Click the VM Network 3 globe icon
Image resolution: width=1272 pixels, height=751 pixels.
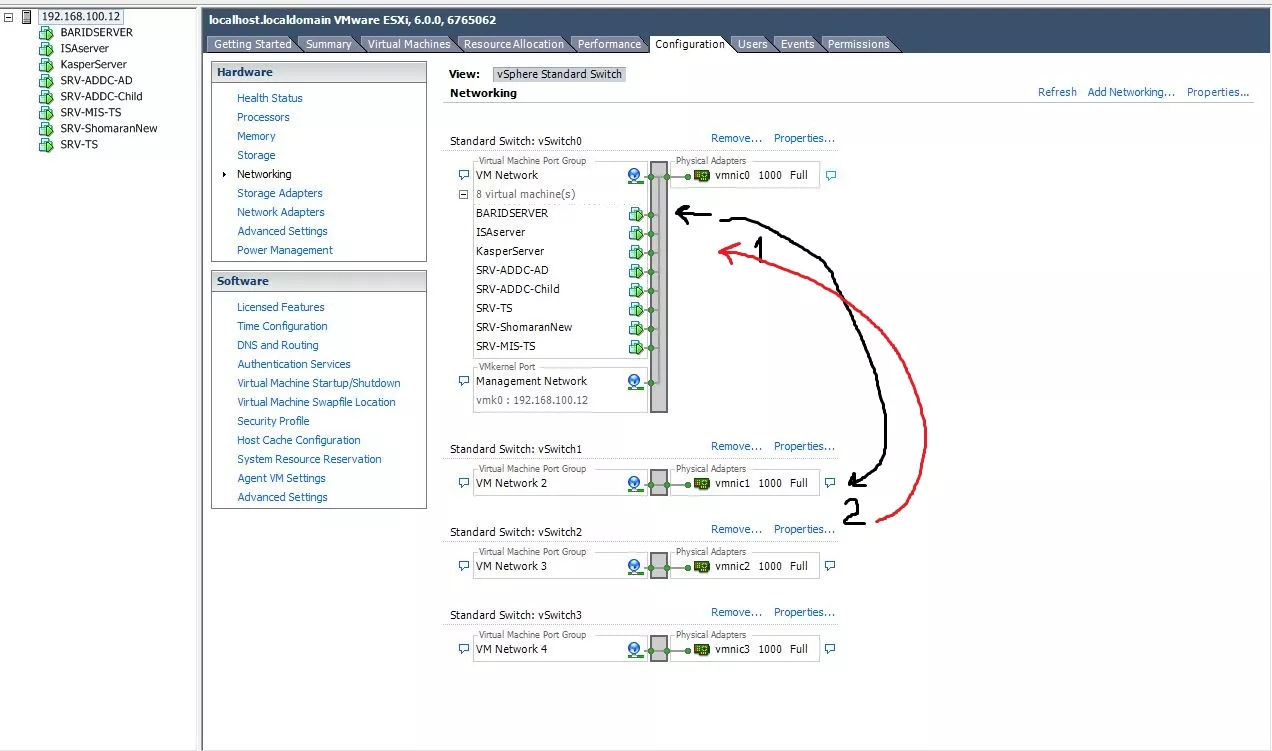point(634,566)
